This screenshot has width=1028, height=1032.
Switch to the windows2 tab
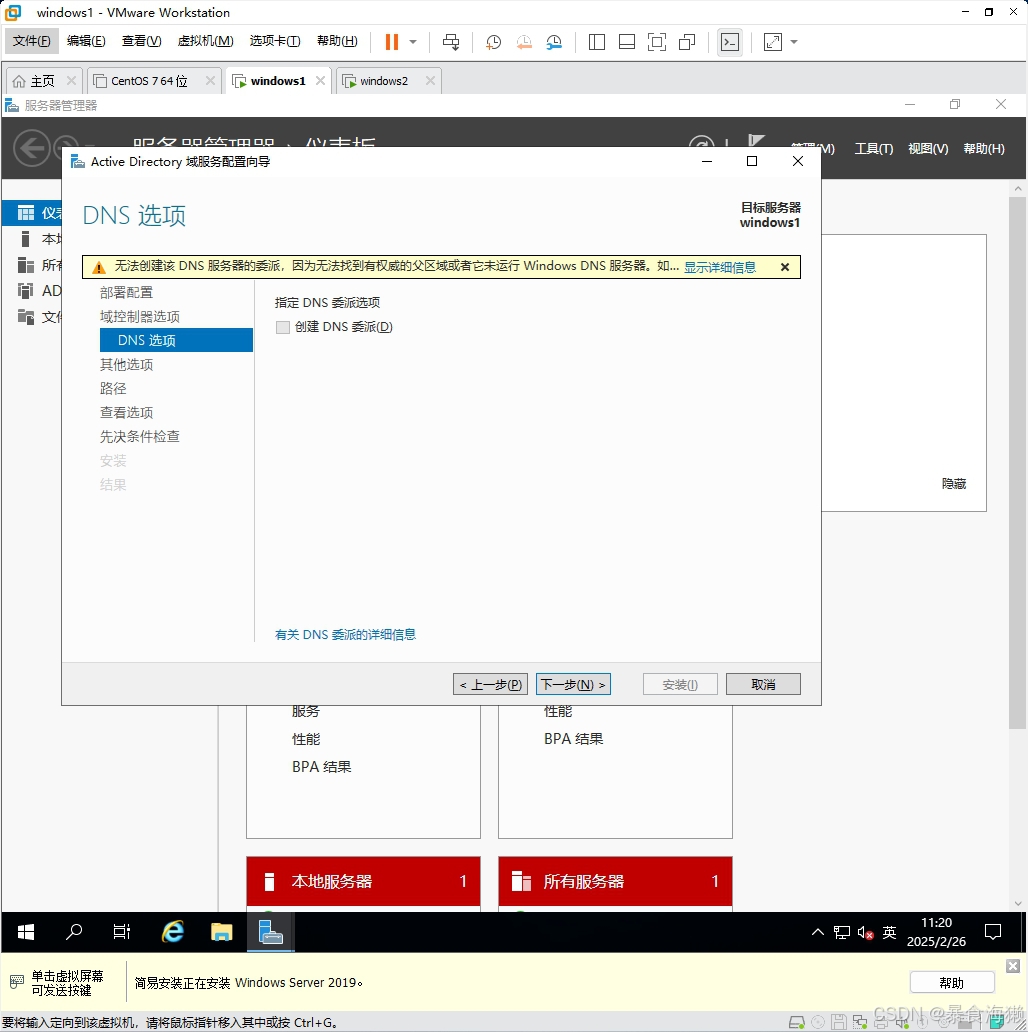384,81
